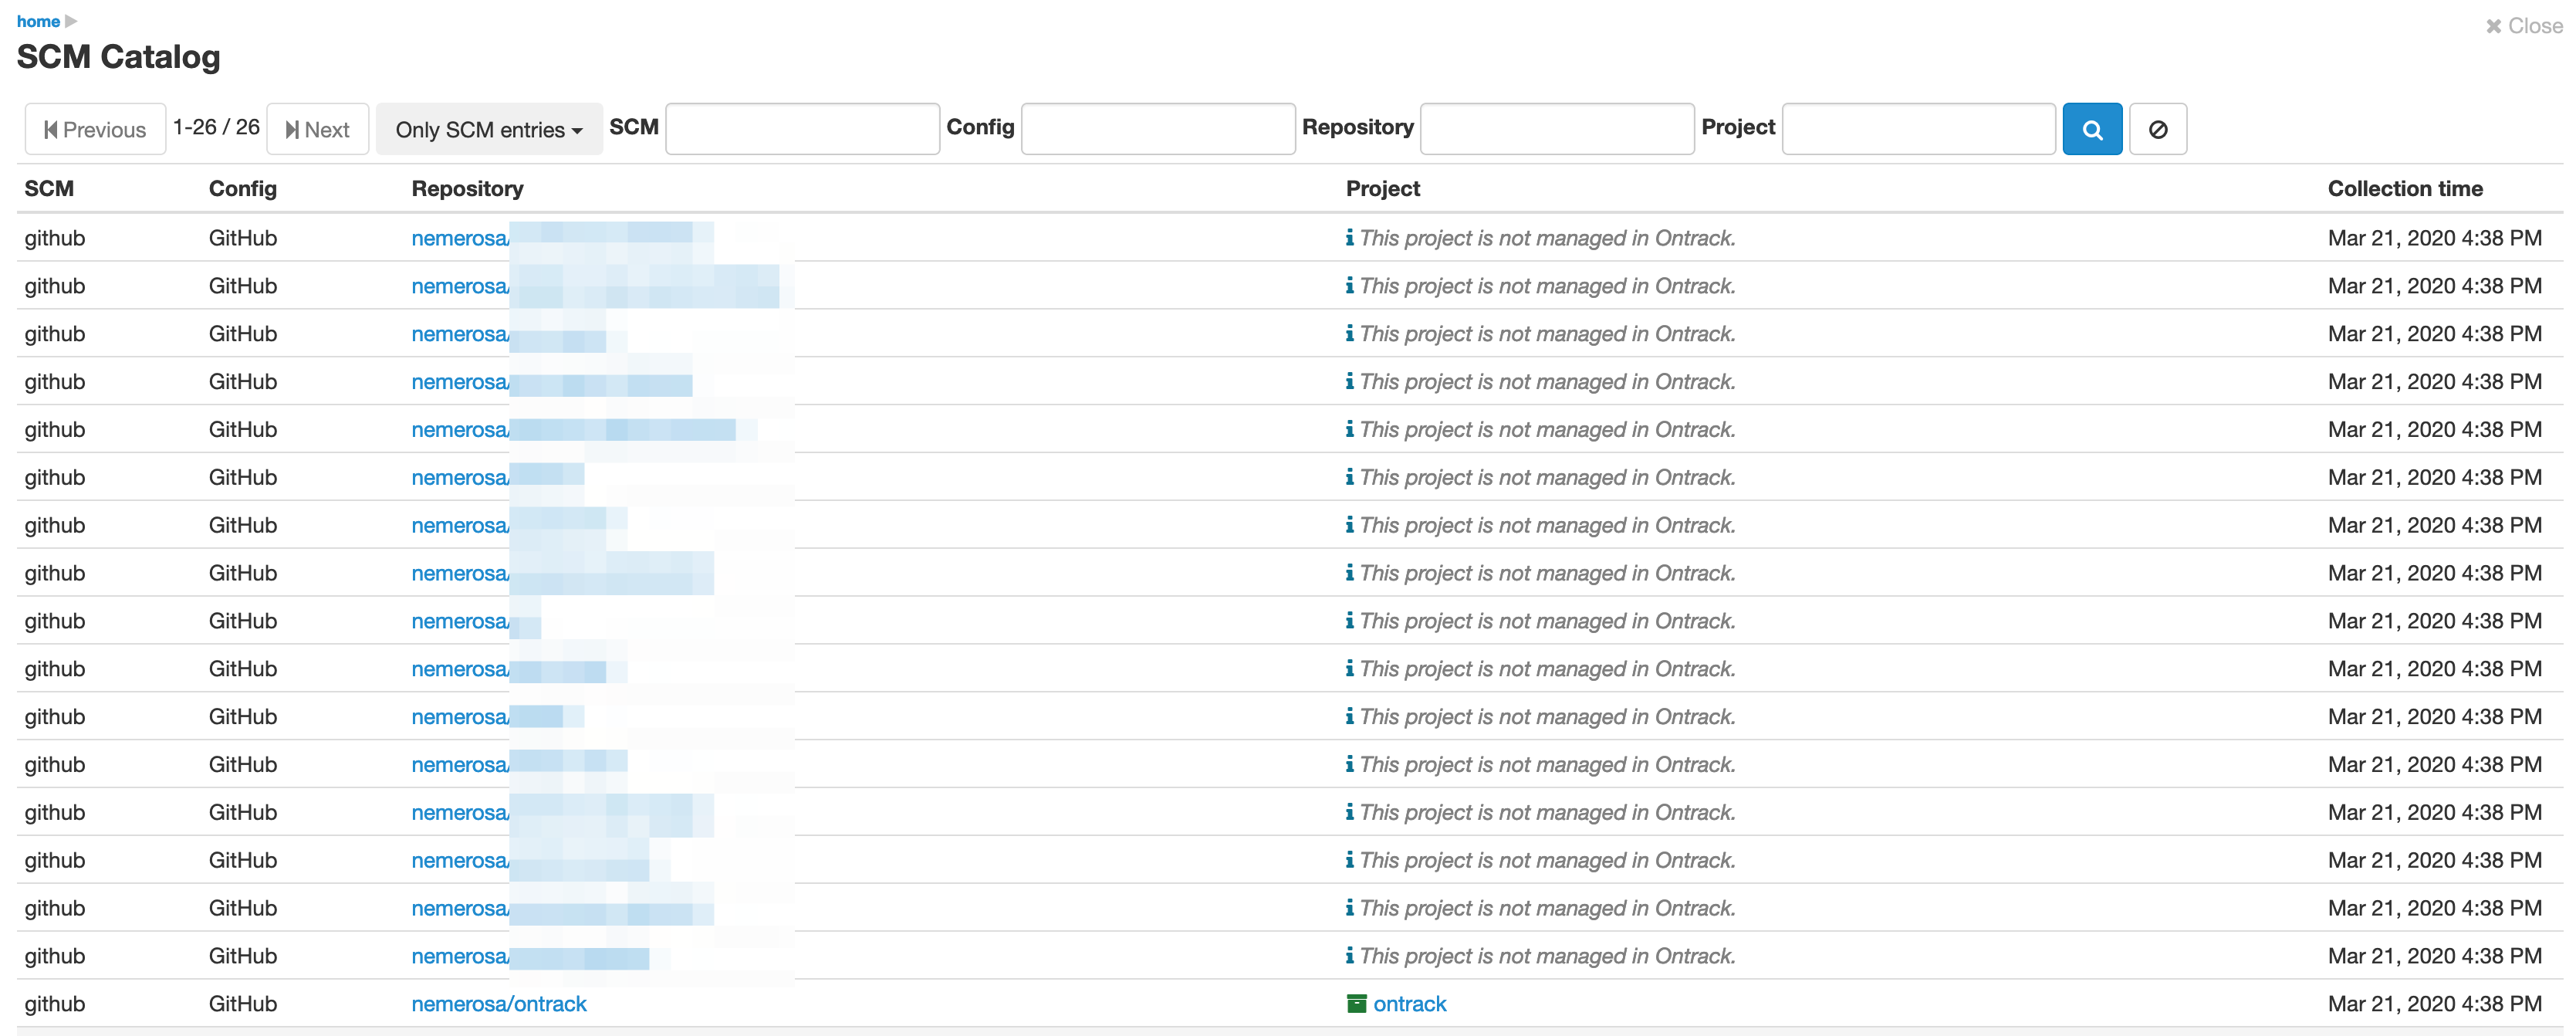
Task: Open the nemerosa/ontrack repository link
Action: click(x=498, y=1003)
